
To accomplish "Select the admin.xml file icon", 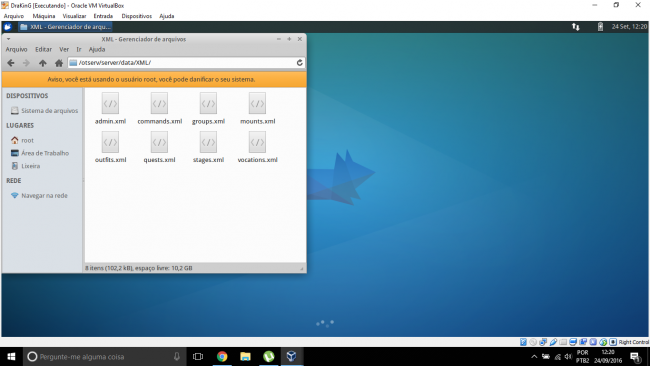I will tap(110, 104).
